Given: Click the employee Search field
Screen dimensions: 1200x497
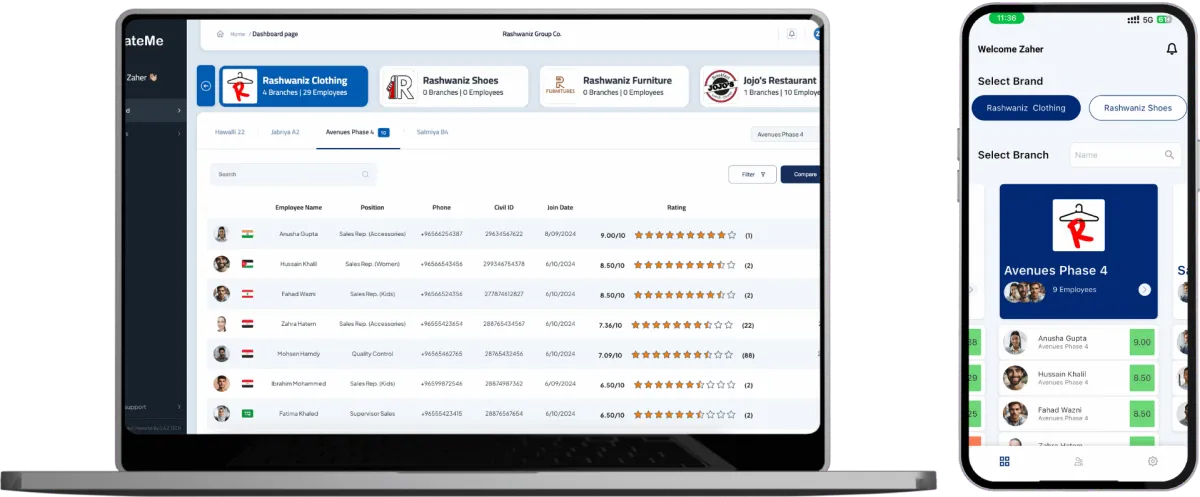Looking at the screenshot, I should pos(293,174).
